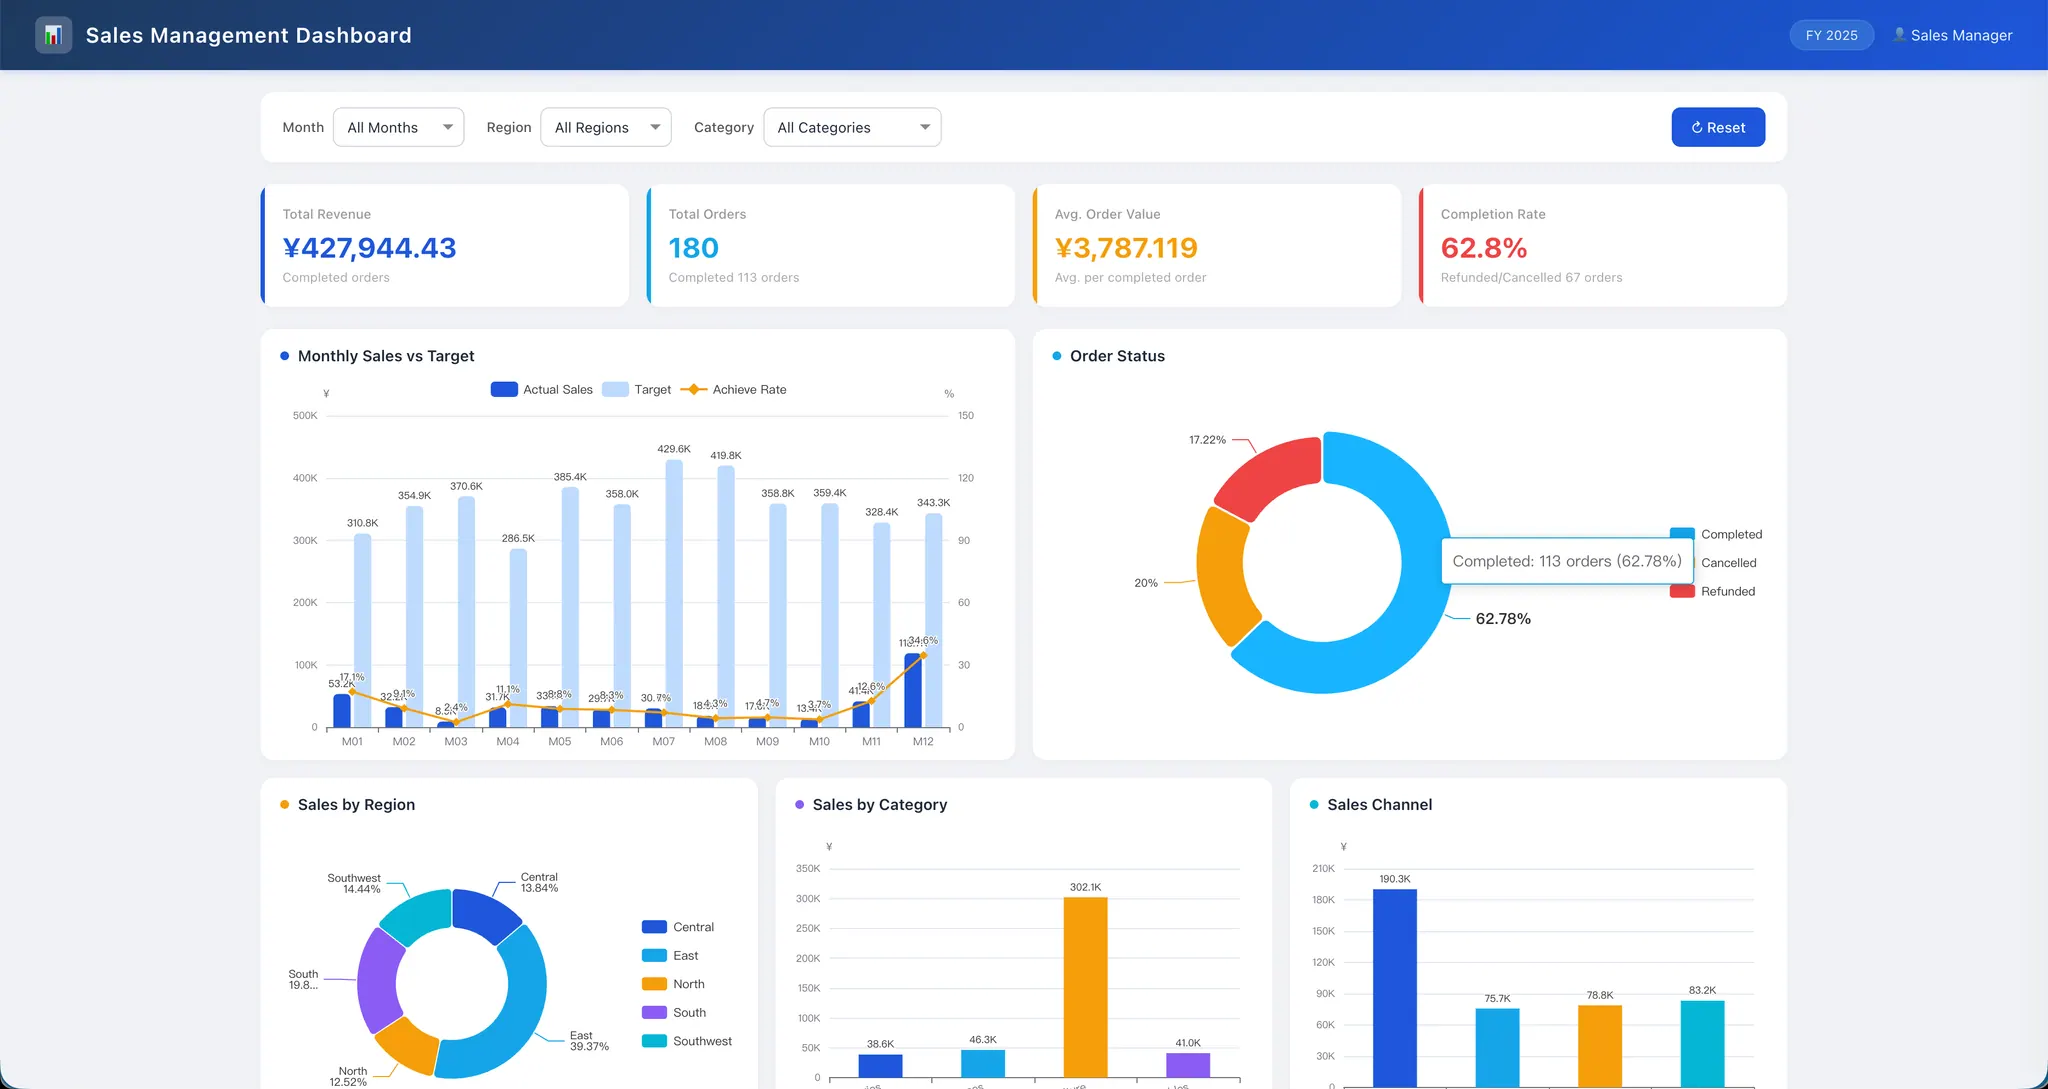Expand the All Regions dropdown
The image size is (2048, 1089).
click(605, 127)
